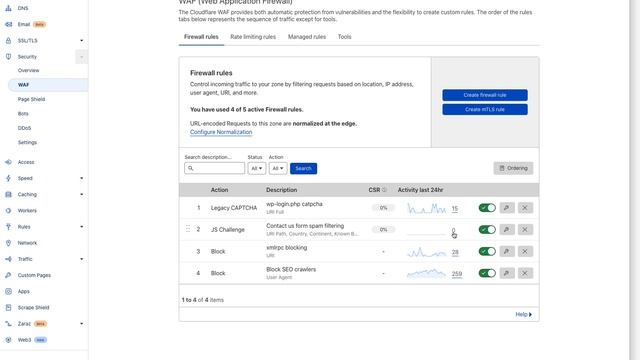Open the Status filter dropdown
This screenshot has height=360, width=640.
pyautogui.click(x=257, y=168)
